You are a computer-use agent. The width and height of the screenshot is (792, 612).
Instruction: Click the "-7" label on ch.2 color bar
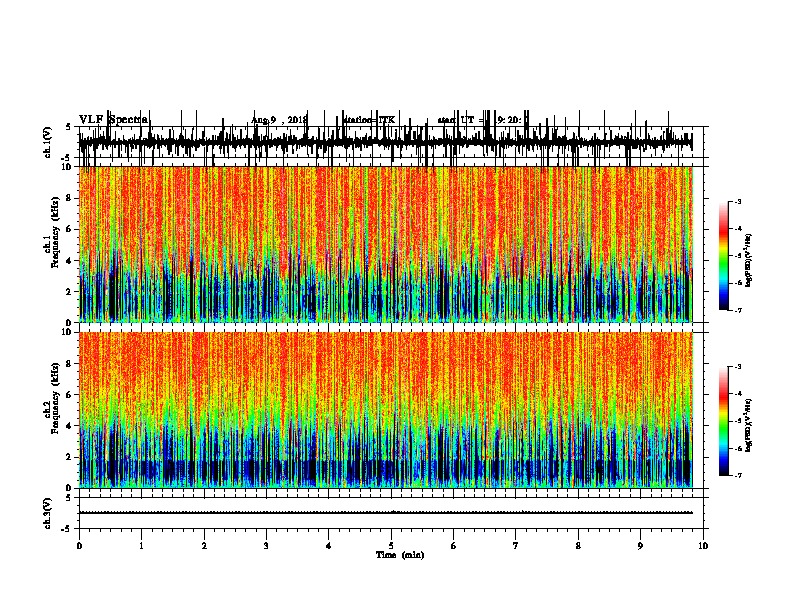click(738, 475)
